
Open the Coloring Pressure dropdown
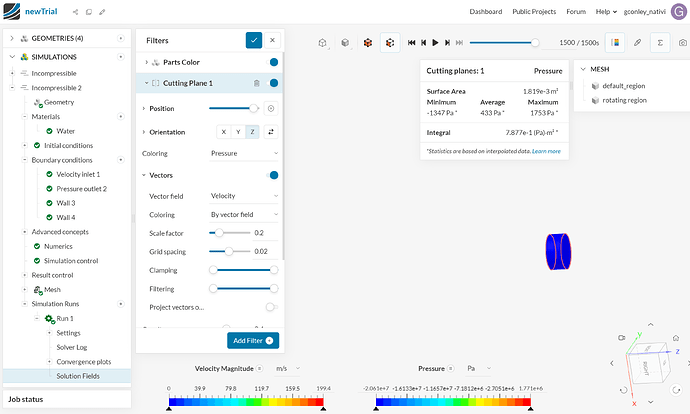[x=244, y=154]
